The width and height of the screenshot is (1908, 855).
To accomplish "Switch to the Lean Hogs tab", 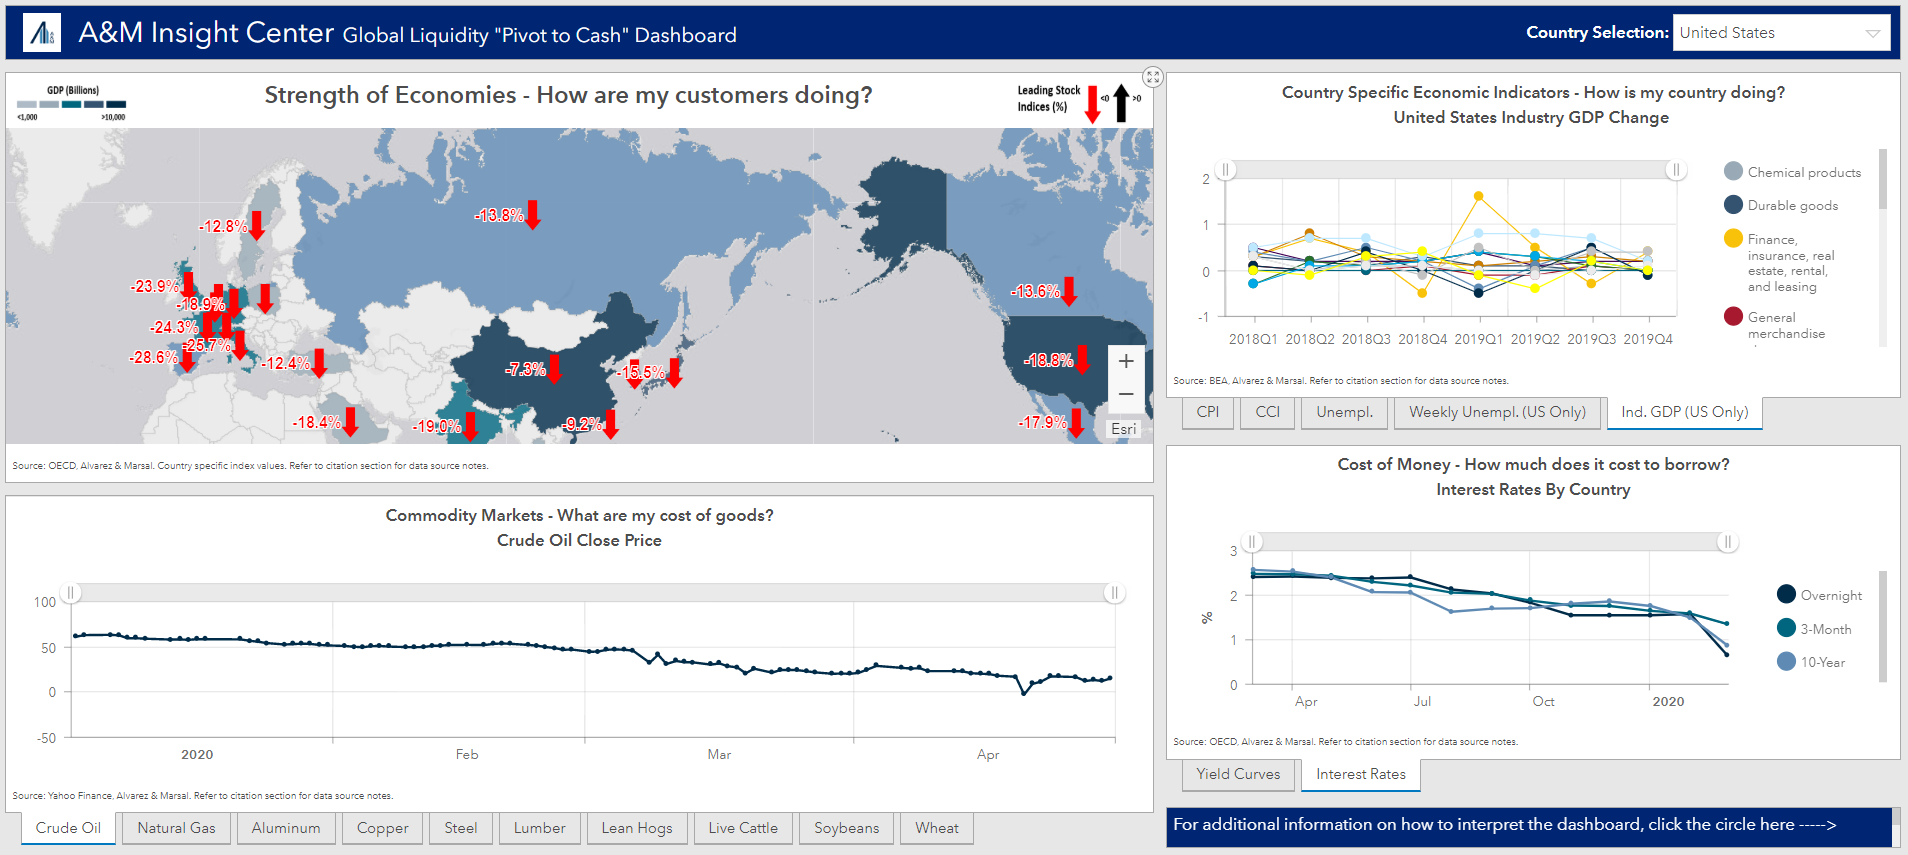I will 636,828.
